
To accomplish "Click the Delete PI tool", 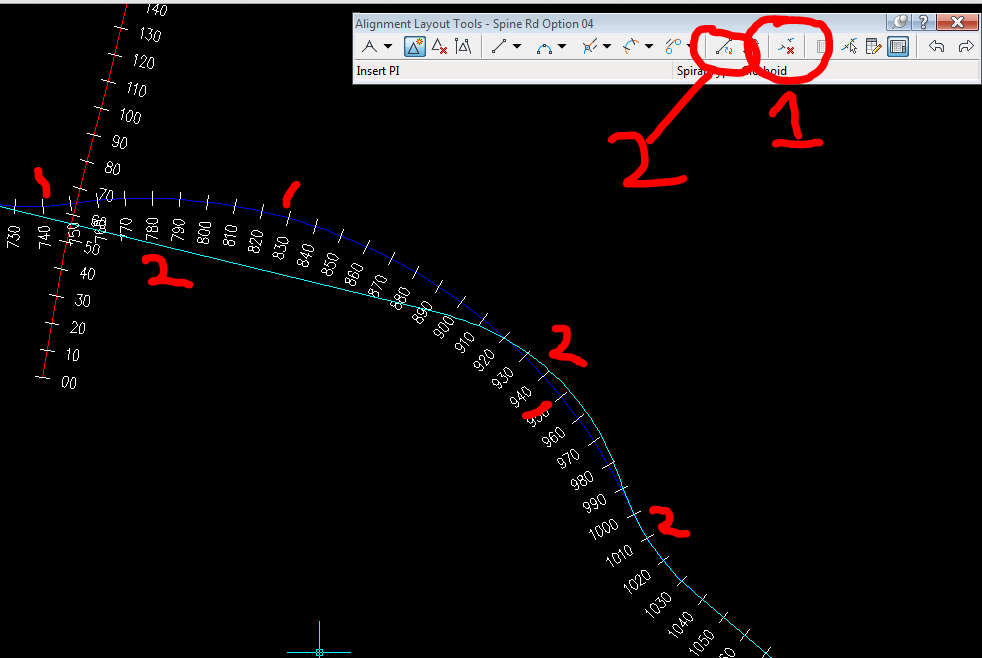I will tap(439, 46).
